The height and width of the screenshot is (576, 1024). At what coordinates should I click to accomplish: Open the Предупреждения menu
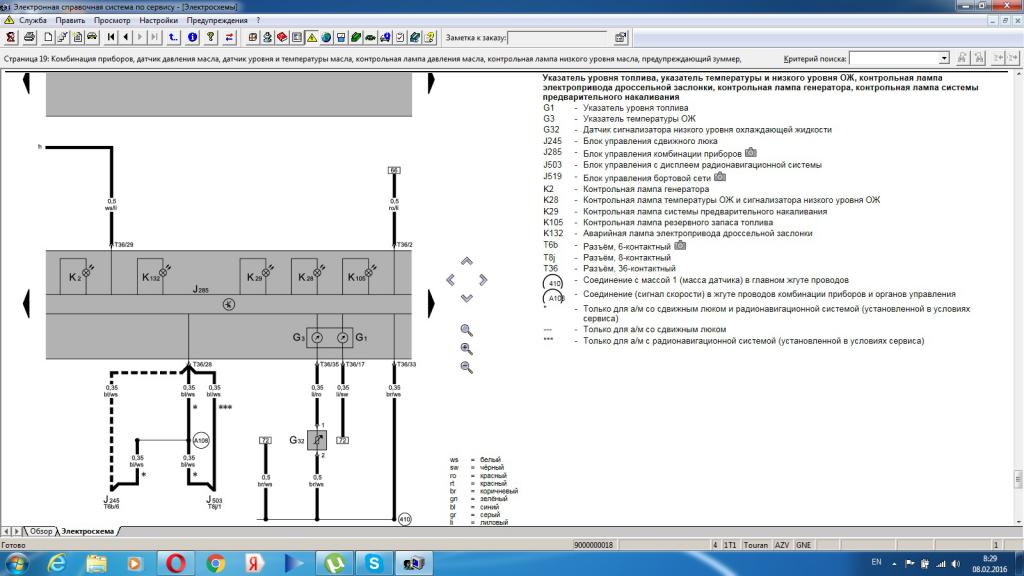click(217, 20)
